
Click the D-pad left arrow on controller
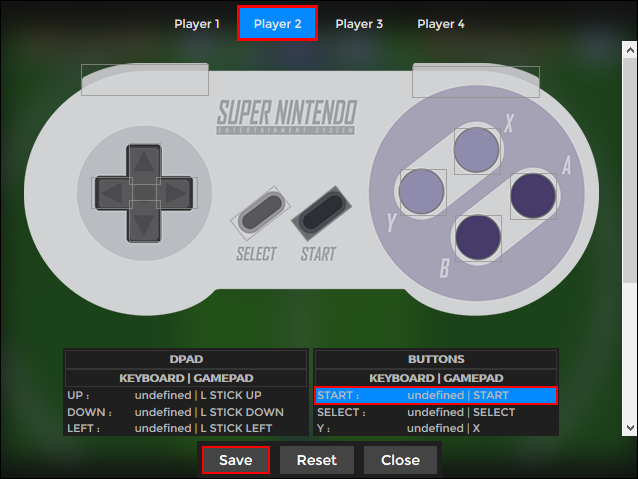click(x=110, y=193)
